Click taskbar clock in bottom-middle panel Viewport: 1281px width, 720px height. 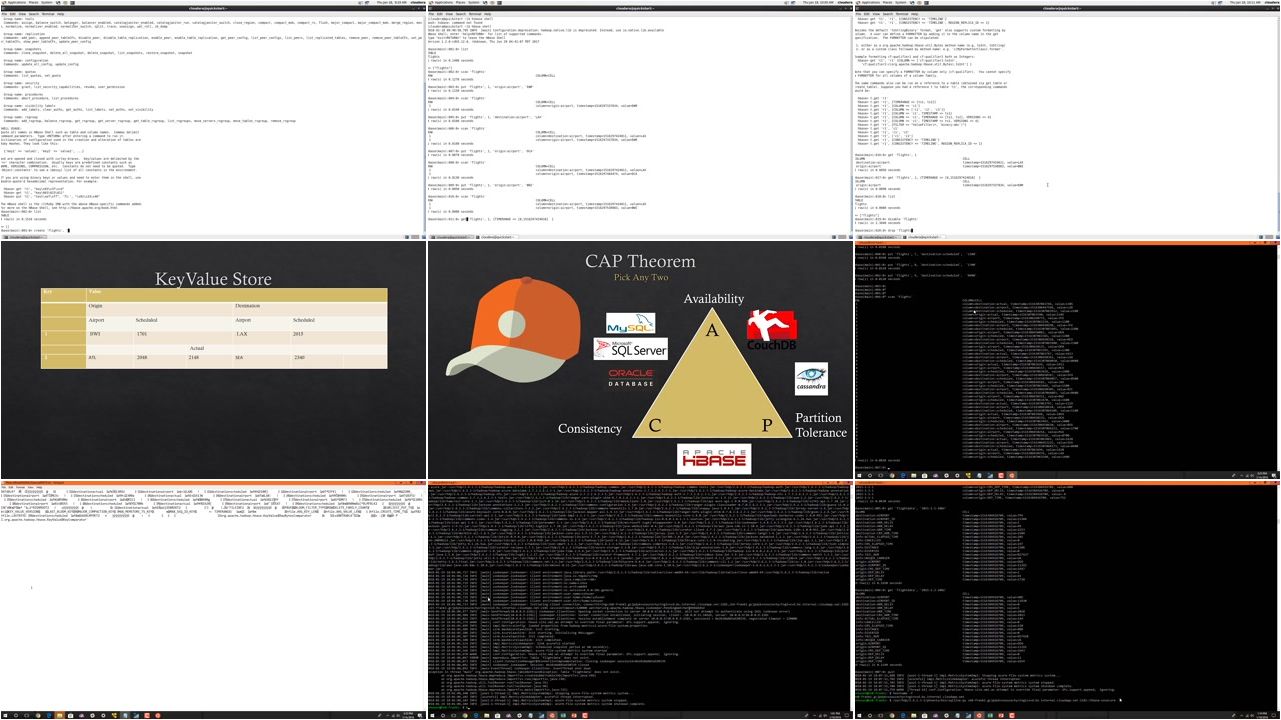836,716
